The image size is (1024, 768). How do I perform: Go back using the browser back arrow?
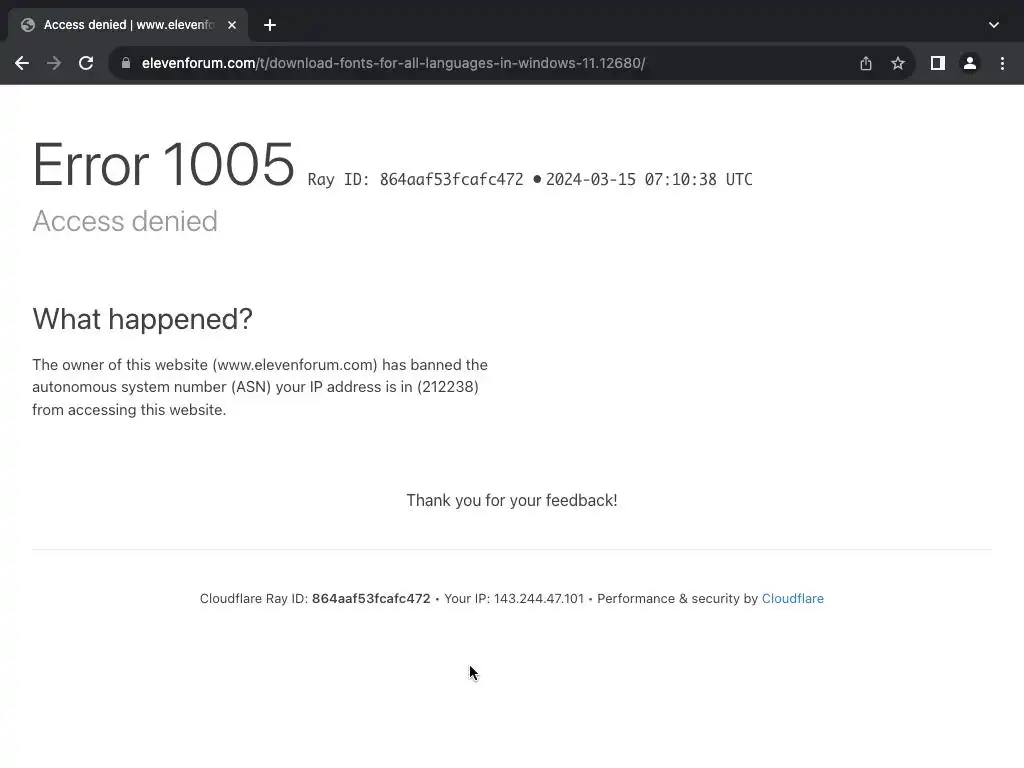tap(22, 63)
